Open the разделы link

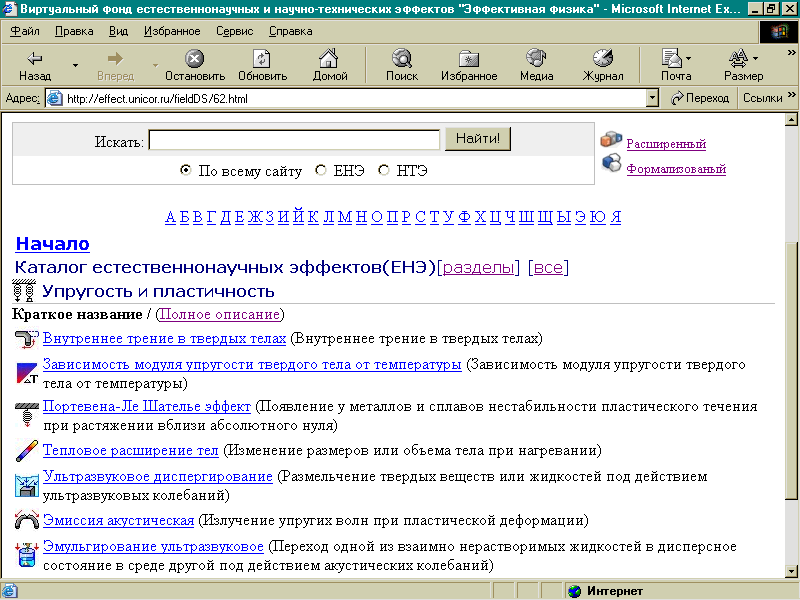(478, 267)
